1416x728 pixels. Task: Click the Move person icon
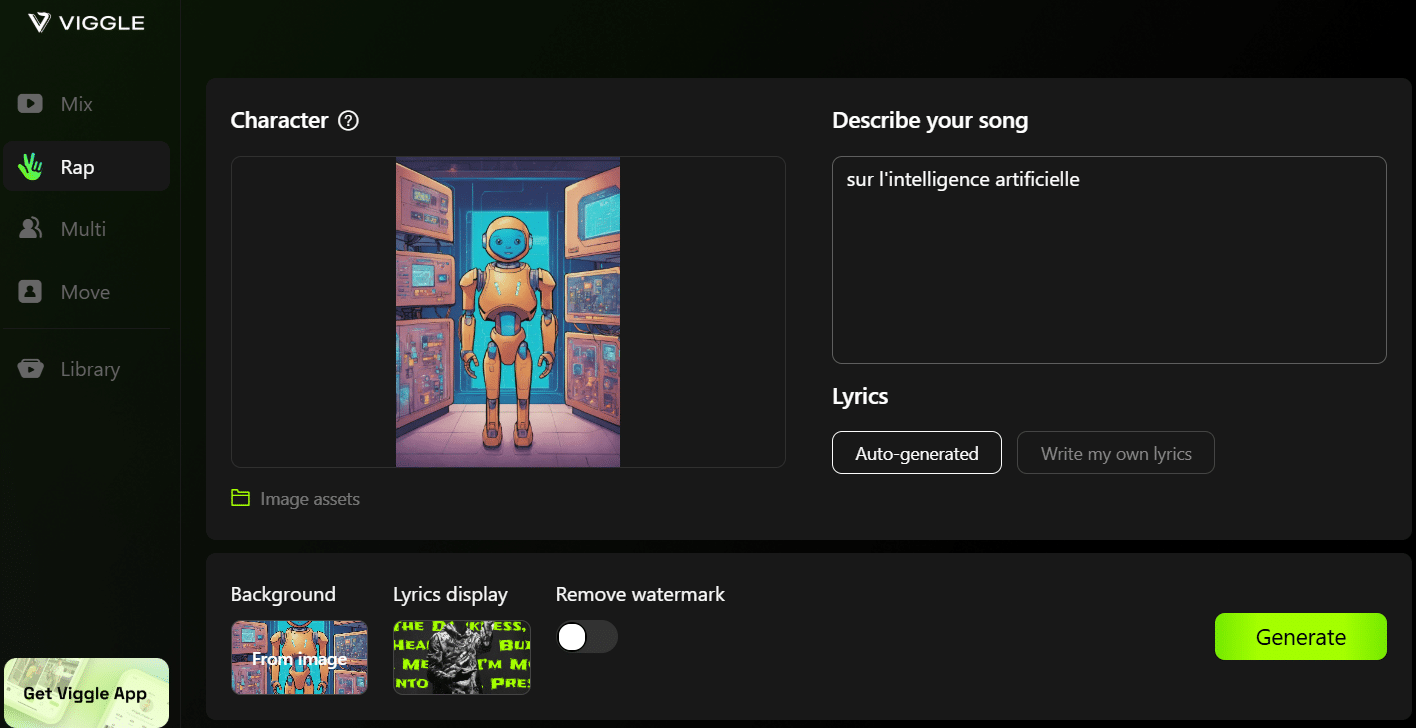tap(29, 291)
